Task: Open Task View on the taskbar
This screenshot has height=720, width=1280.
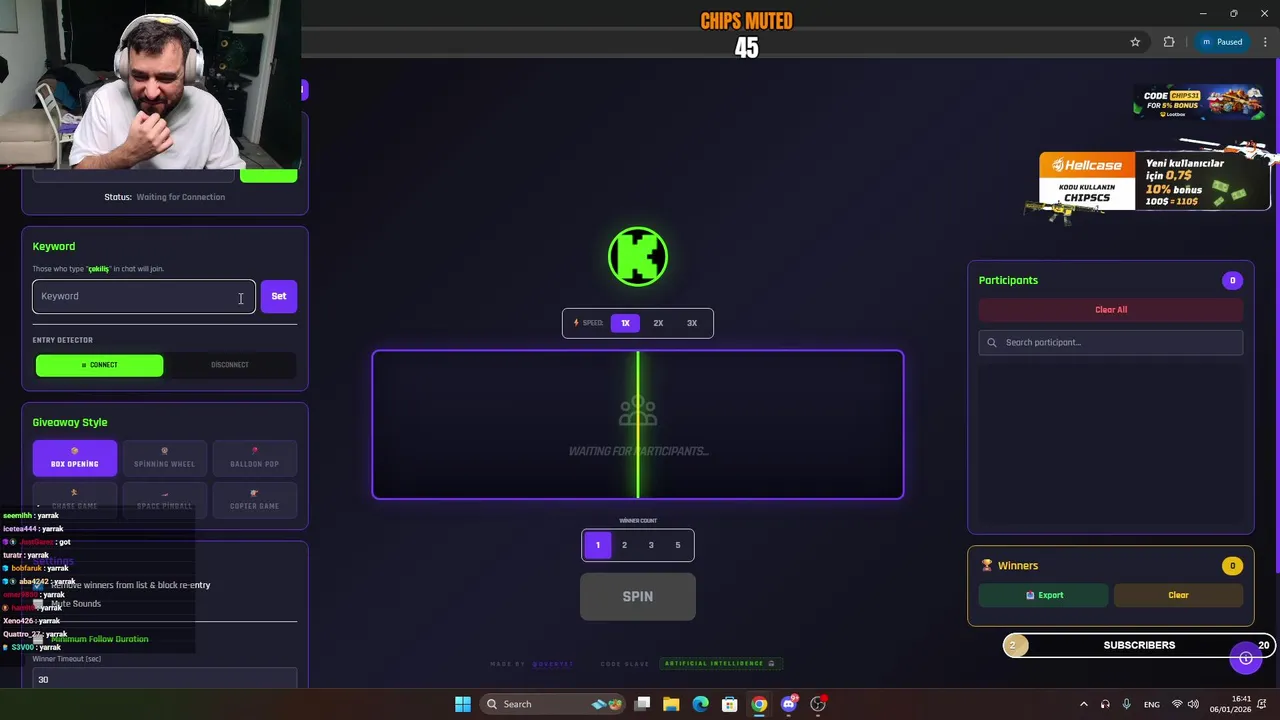Action: [x=642, y=704]
